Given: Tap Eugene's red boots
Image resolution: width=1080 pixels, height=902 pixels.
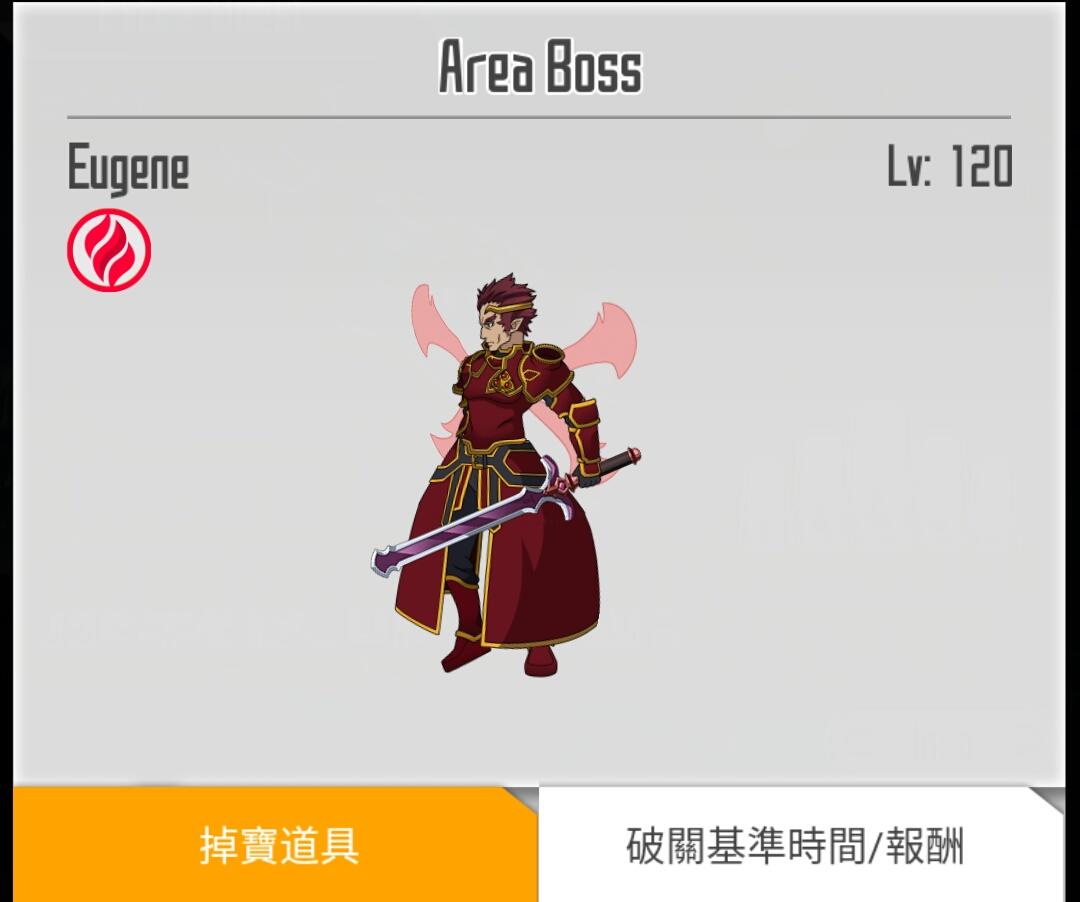Looking at the screenshot, I should (x=499, y=658).
